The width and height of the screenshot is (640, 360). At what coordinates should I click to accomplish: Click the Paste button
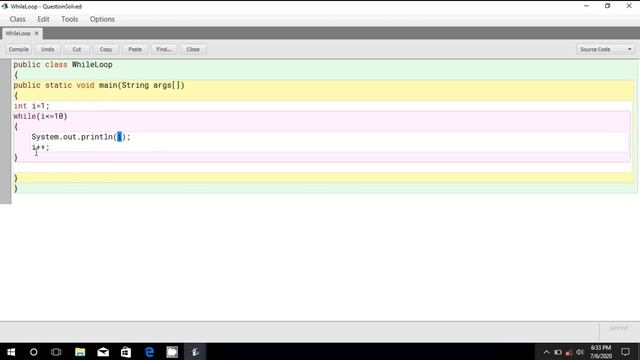135,49
